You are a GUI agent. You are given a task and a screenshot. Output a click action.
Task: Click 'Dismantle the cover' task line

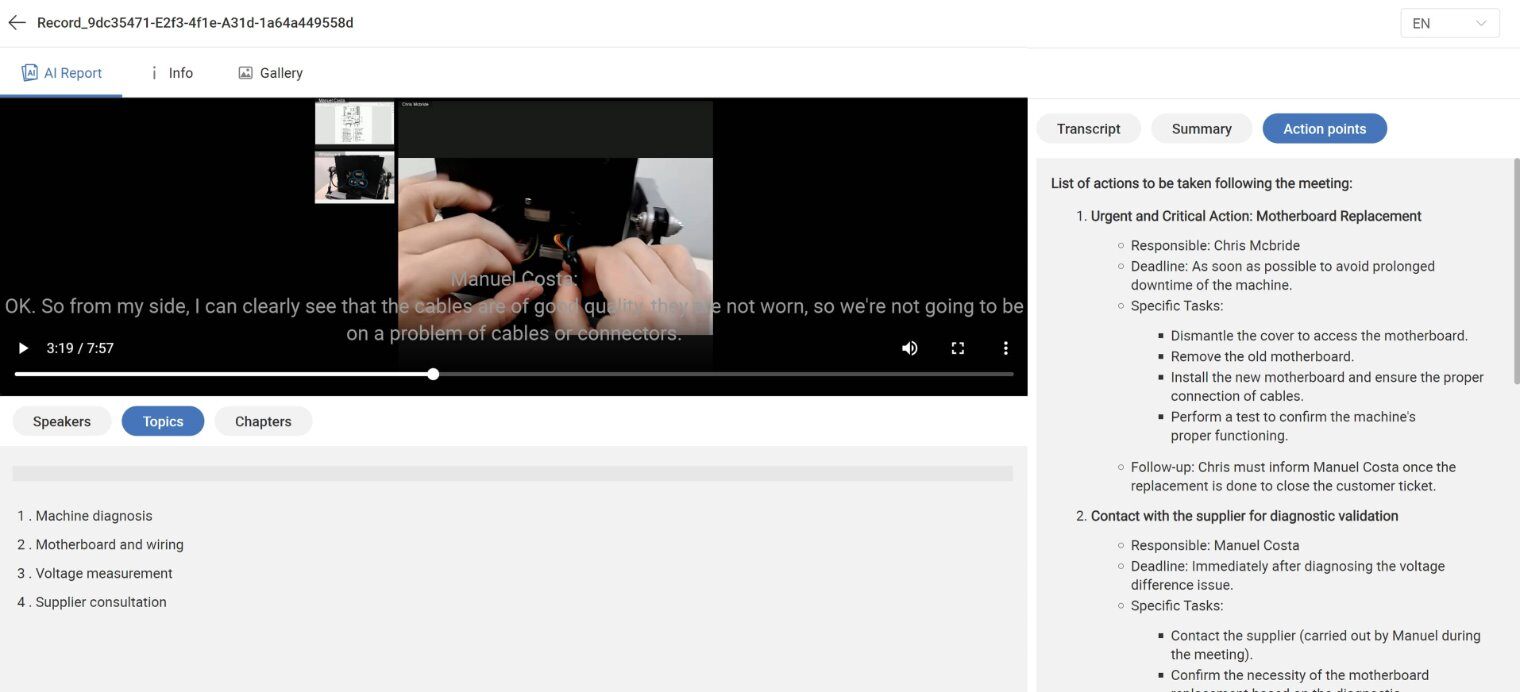(1319, 336)
